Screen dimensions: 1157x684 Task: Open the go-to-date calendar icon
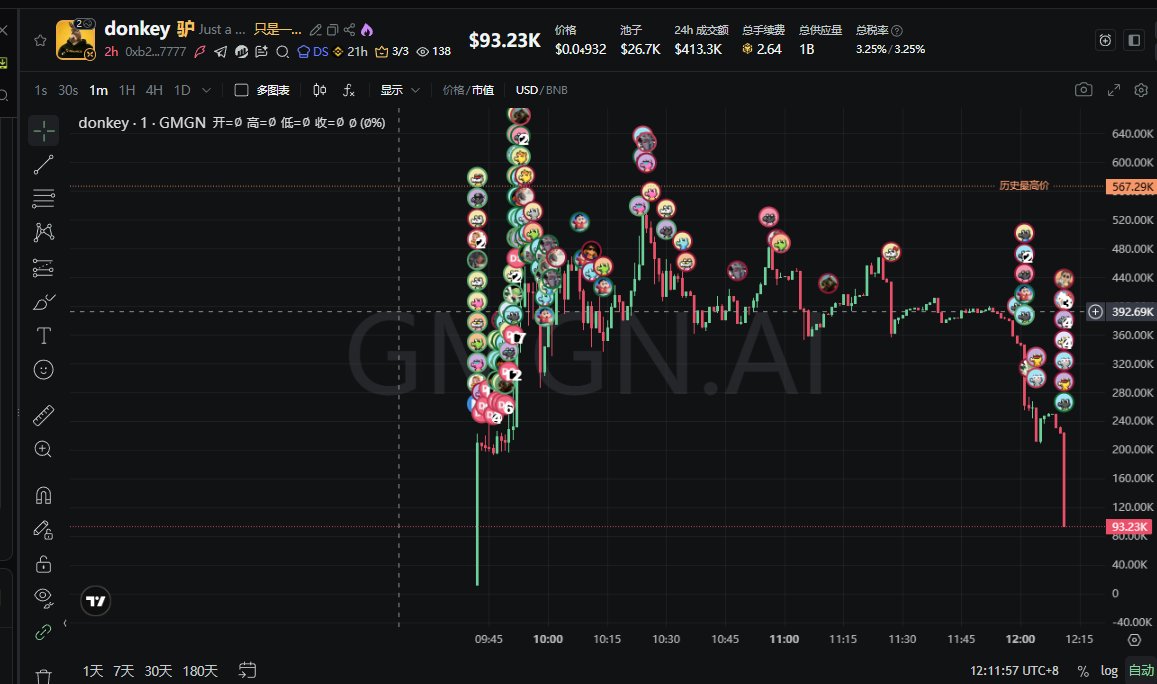click(247, 670)
